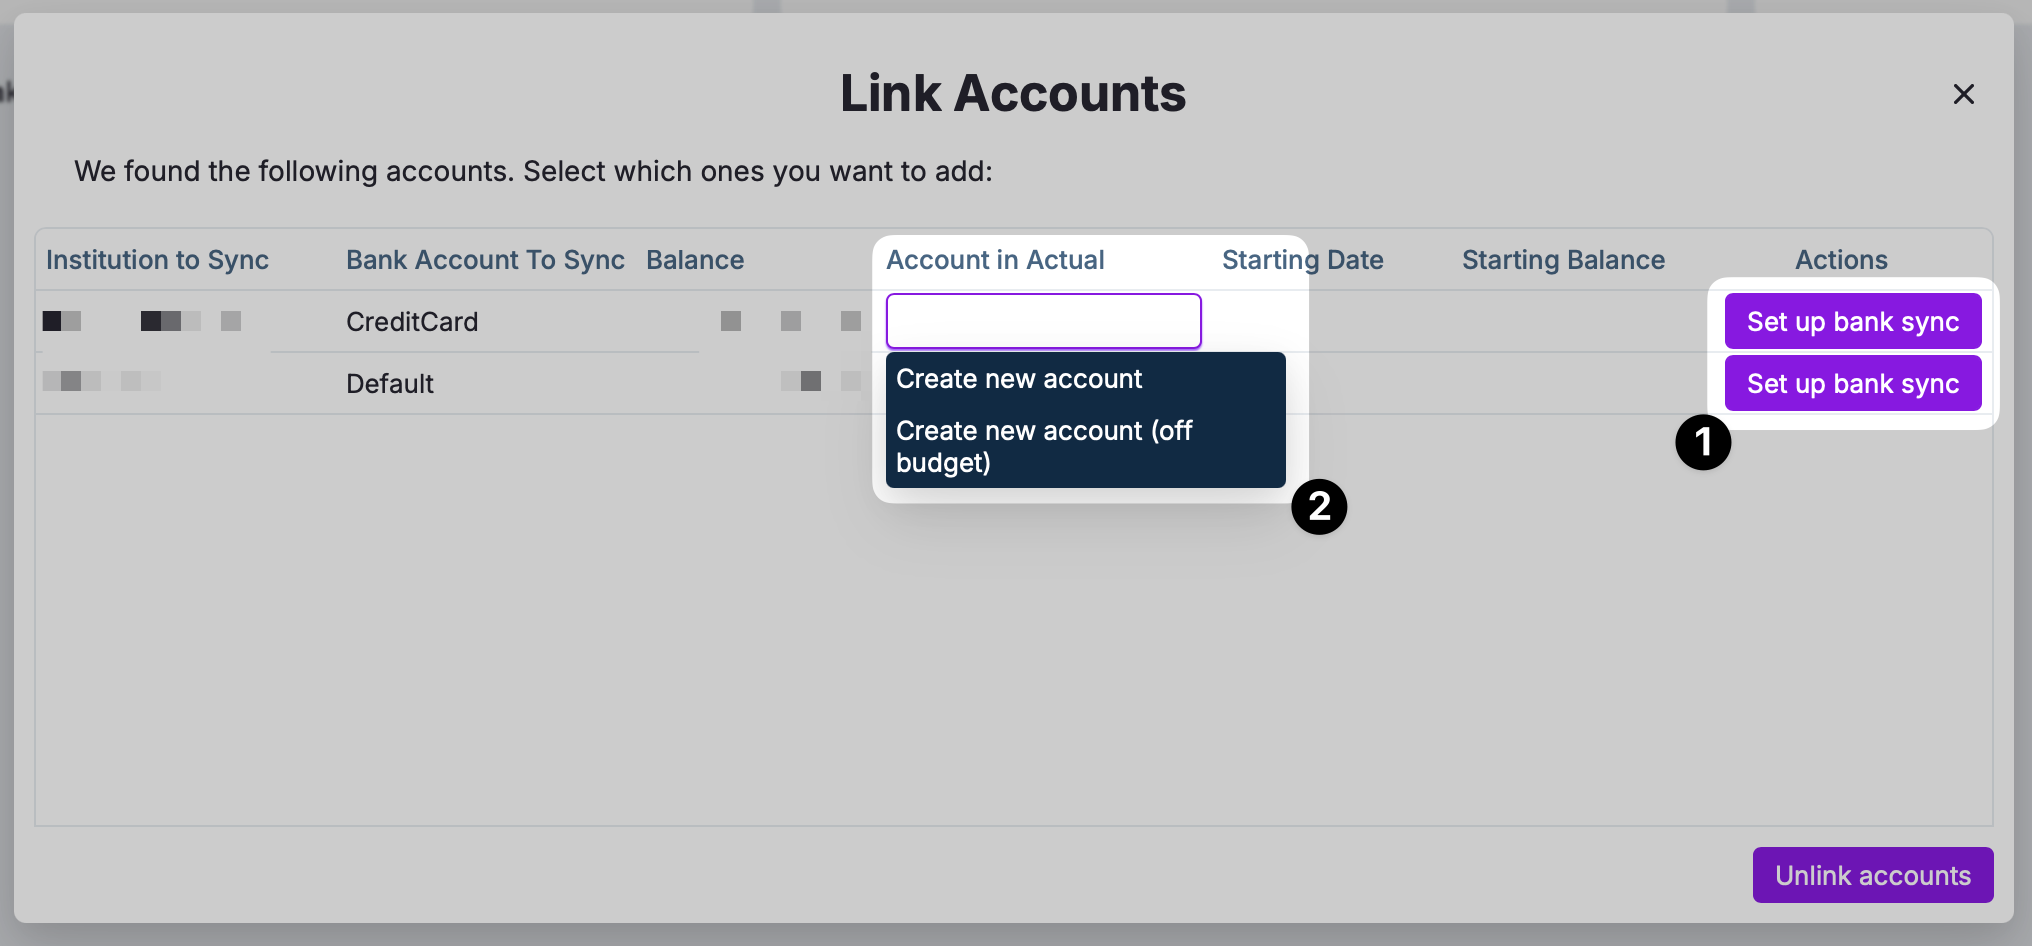Click the Institution to Sync header
This screenshot has width=2032, height=946.
pyautogui.click(x=157, y=260)
